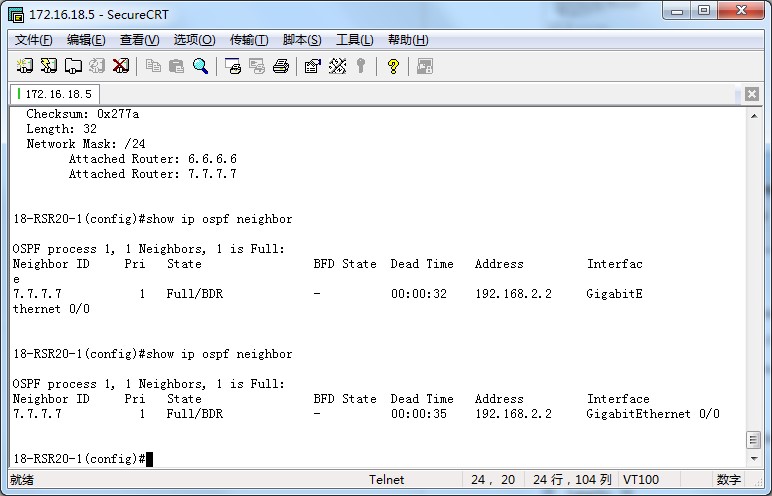Click the Print printer icon
The height and width of the screenshot is (496, 772).
point(281,66)
